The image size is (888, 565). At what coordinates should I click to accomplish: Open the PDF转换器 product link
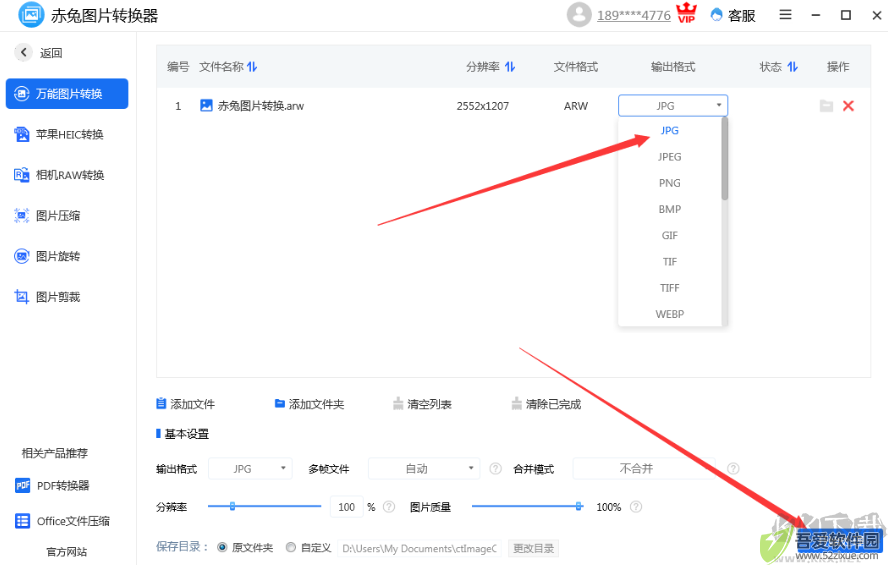[52, 485]
